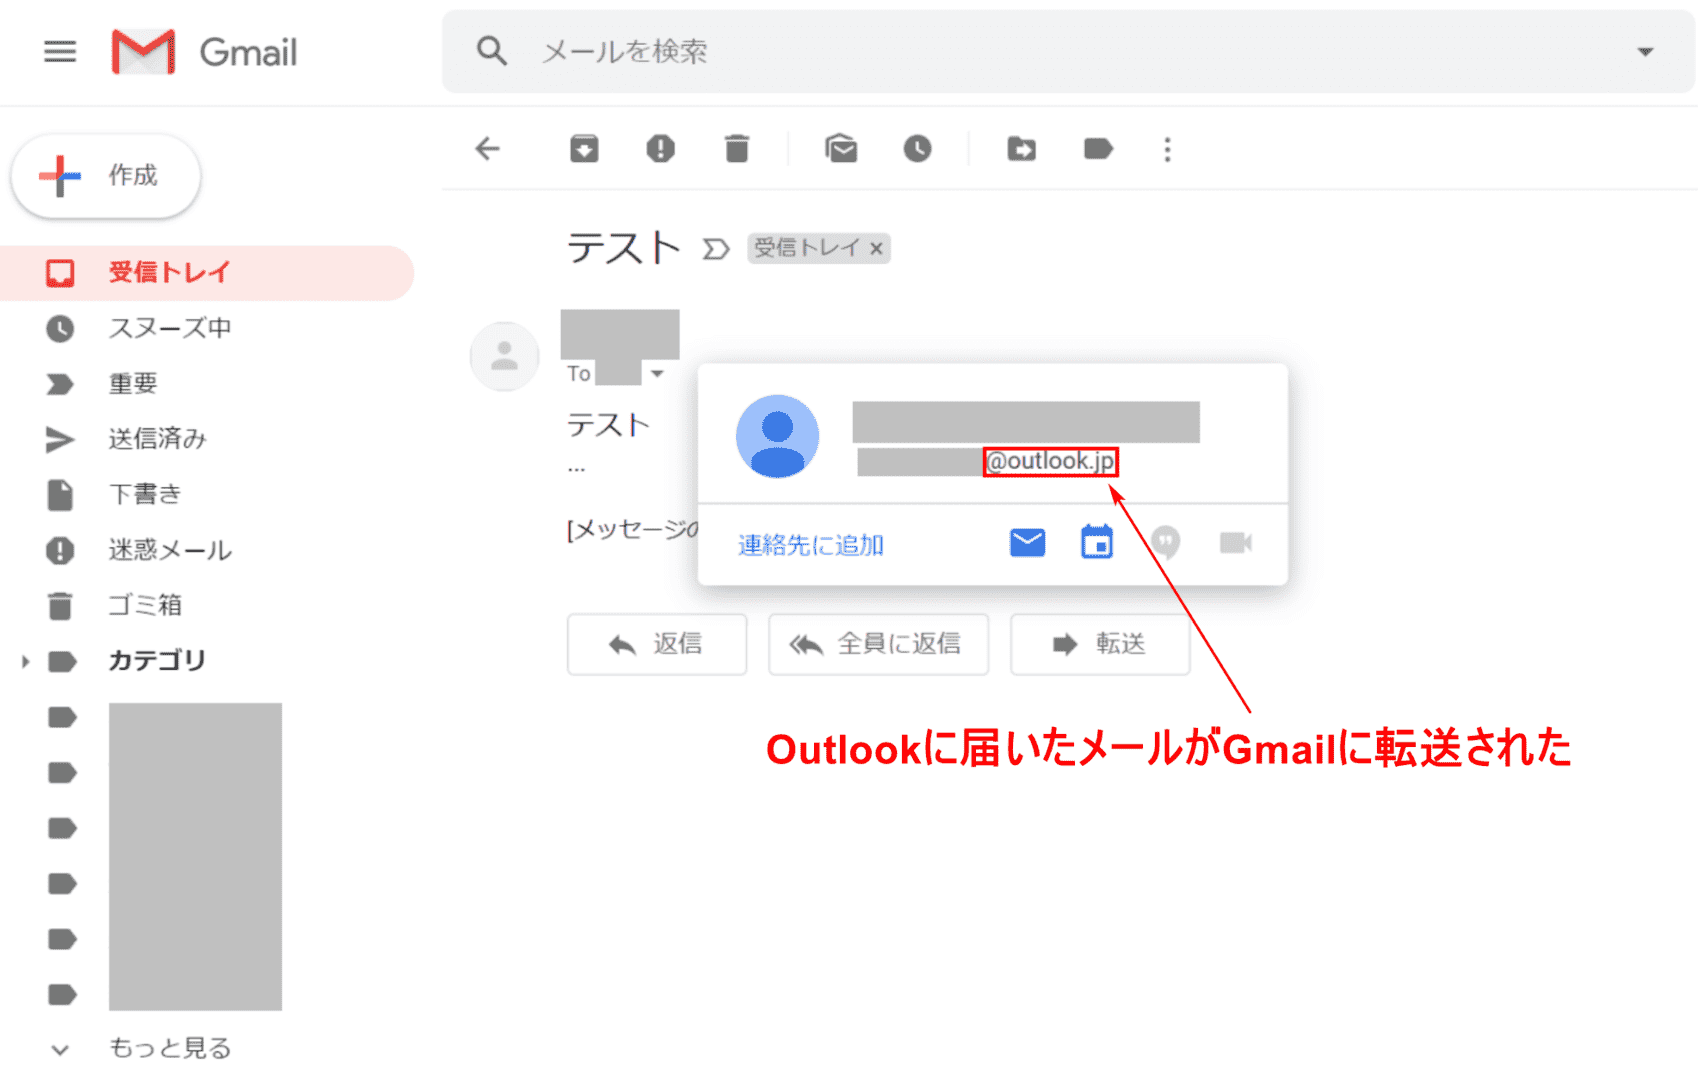1698x1080 pixels.
Task: Click カテゴリ label in sidebar
Action: coord(157,661)
